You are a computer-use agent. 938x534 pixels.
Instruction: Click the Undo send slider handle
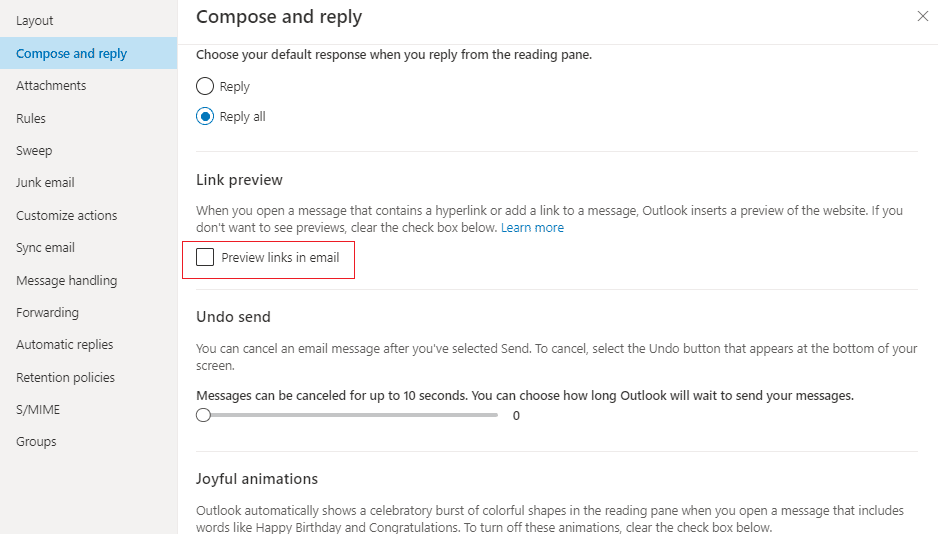(204, 415)
